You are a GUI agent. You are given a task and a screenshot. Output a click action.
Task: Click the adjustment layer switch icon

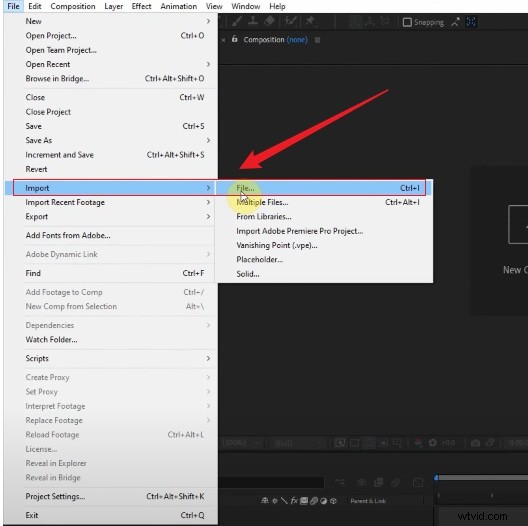[324, 501]
